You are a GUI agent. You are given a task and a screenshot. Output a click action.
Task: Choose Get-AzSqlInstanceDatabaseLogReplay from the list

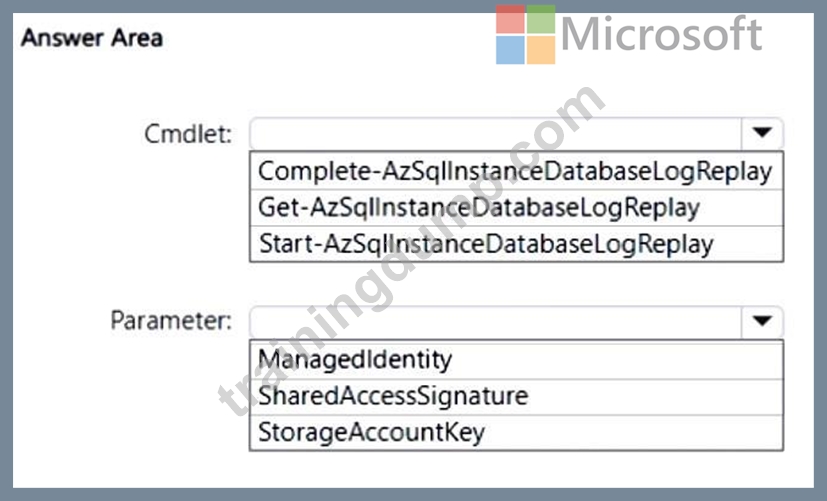tap(516, 207)
